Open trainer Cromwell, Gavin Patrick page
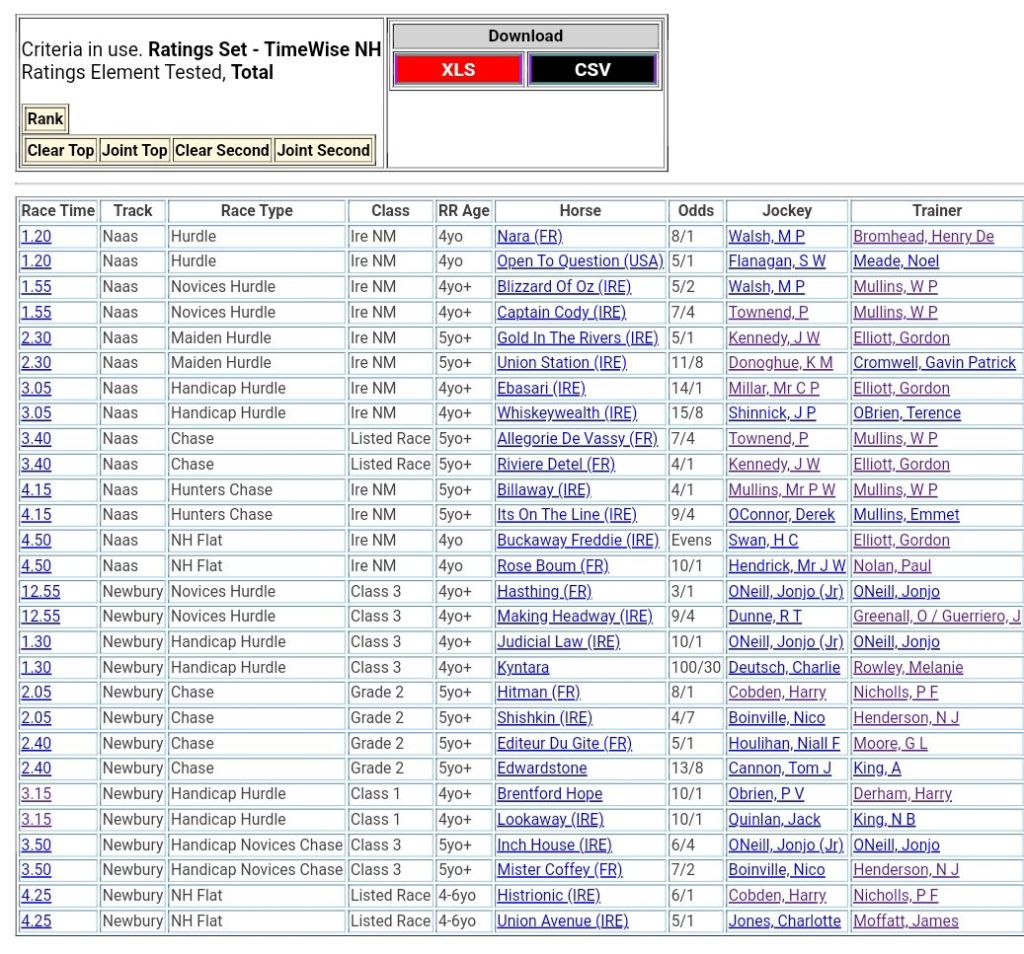This screenshot has width=1024, height=954. [x=934, y=362]
